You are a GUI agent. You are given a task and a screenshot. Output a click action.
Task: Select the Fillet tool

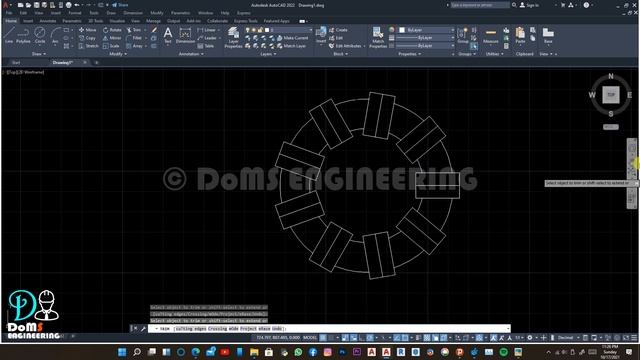(x=134, y=38)
